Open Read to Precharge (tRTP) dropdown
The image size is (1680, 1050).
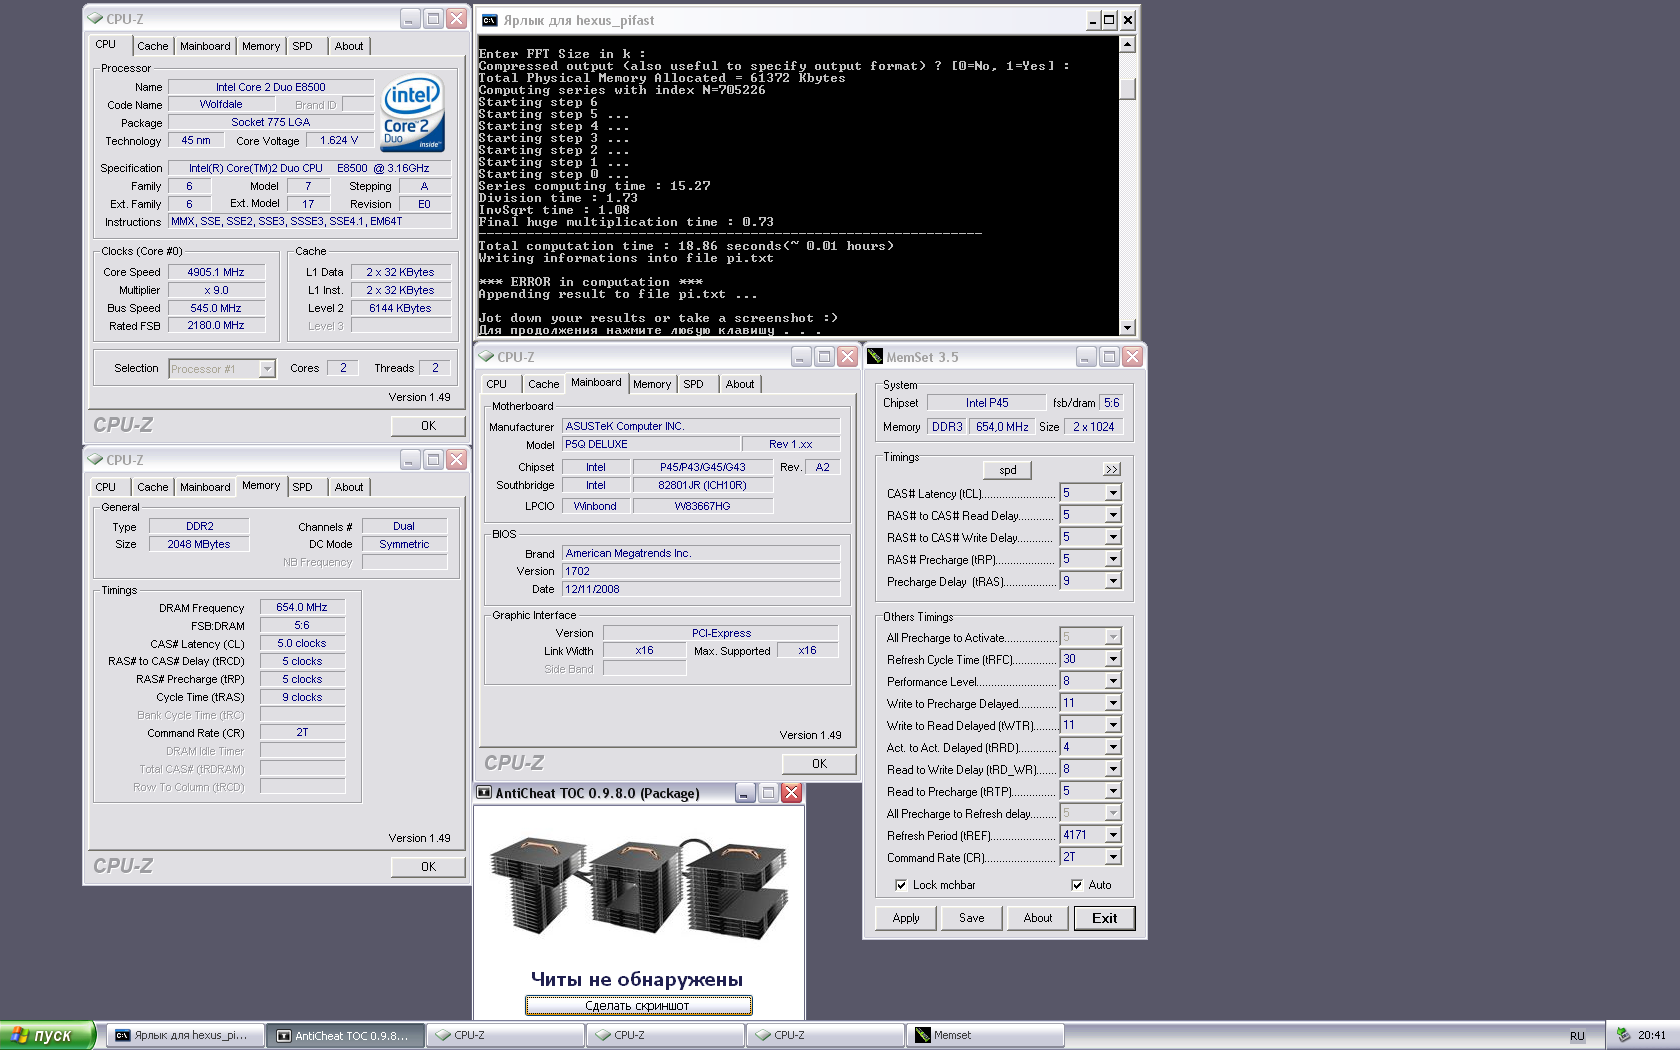(x=1113, y=791)
